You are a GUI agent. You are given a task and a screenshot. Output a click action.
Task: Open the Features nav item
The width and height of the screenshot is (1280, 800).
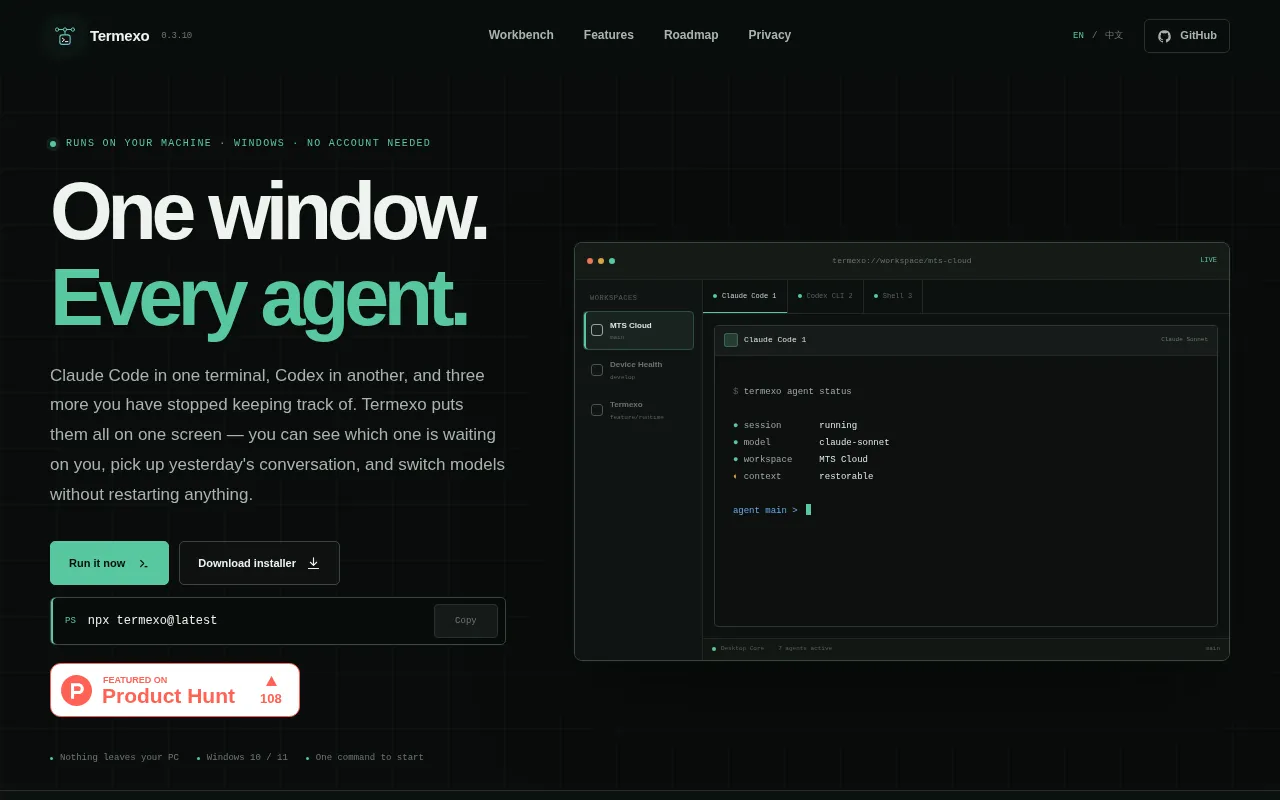click(609, 35)
